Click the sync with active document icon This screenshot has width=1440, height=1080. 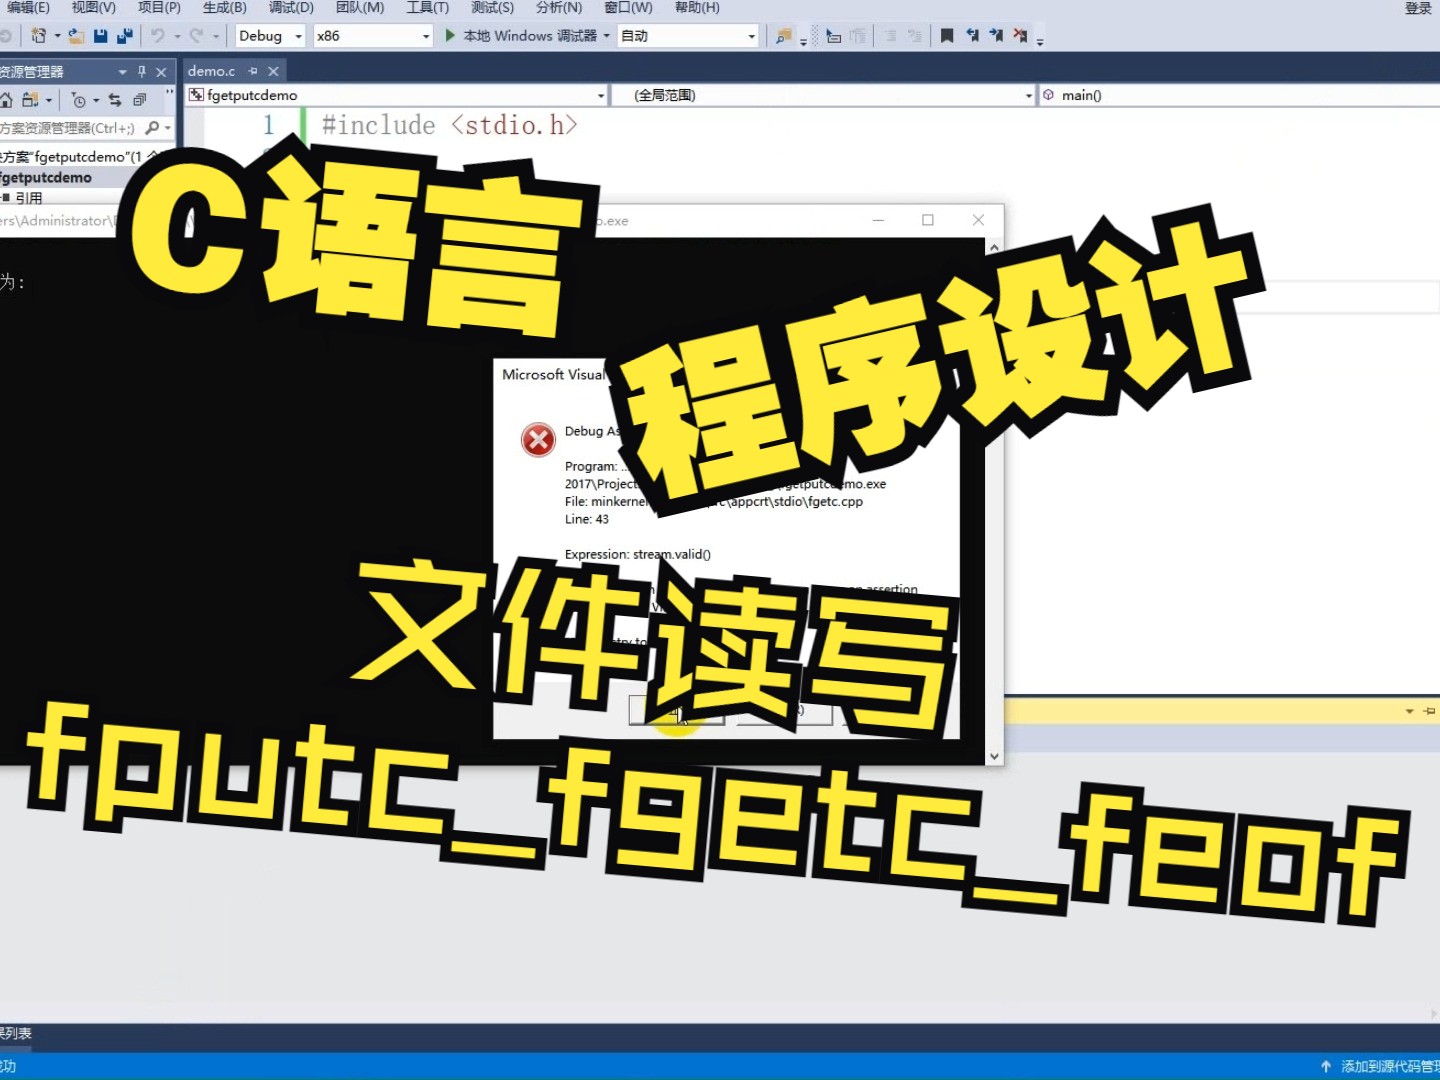(115, 100)
